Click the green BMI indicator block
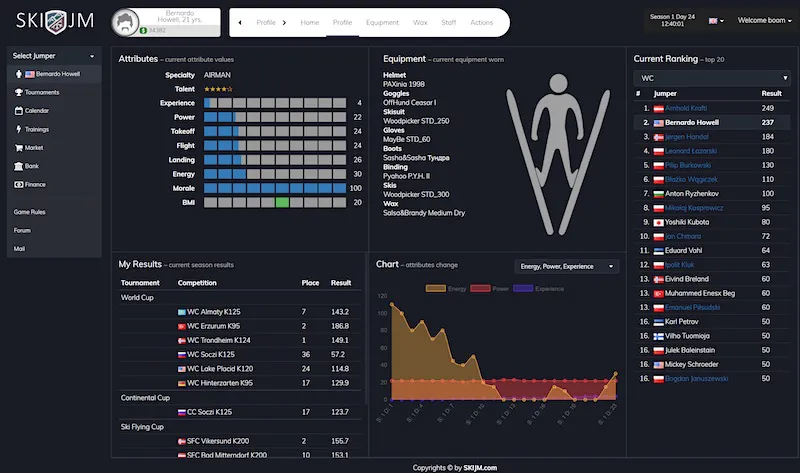Image resolution: width=800 pixels, height=473 pixels. click(282, 202)
